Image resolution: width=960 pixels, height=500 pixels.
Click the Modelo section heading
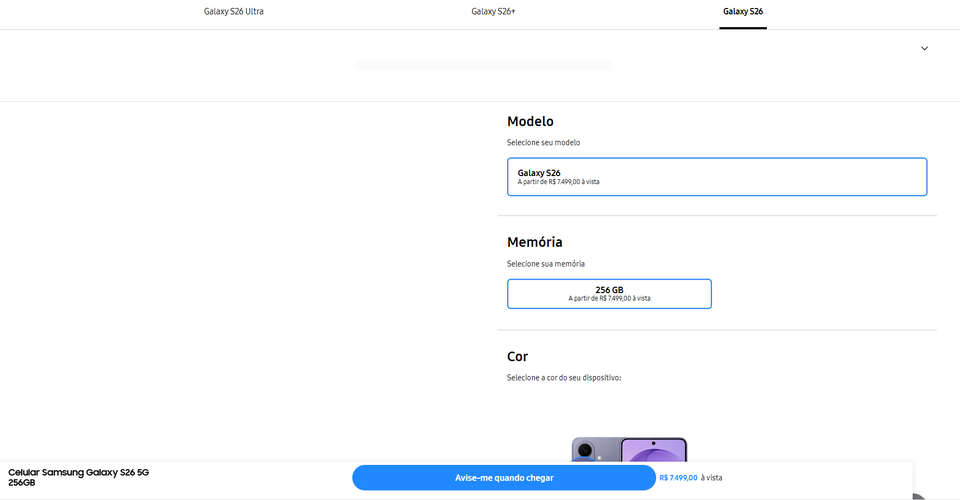coord(530,121)
